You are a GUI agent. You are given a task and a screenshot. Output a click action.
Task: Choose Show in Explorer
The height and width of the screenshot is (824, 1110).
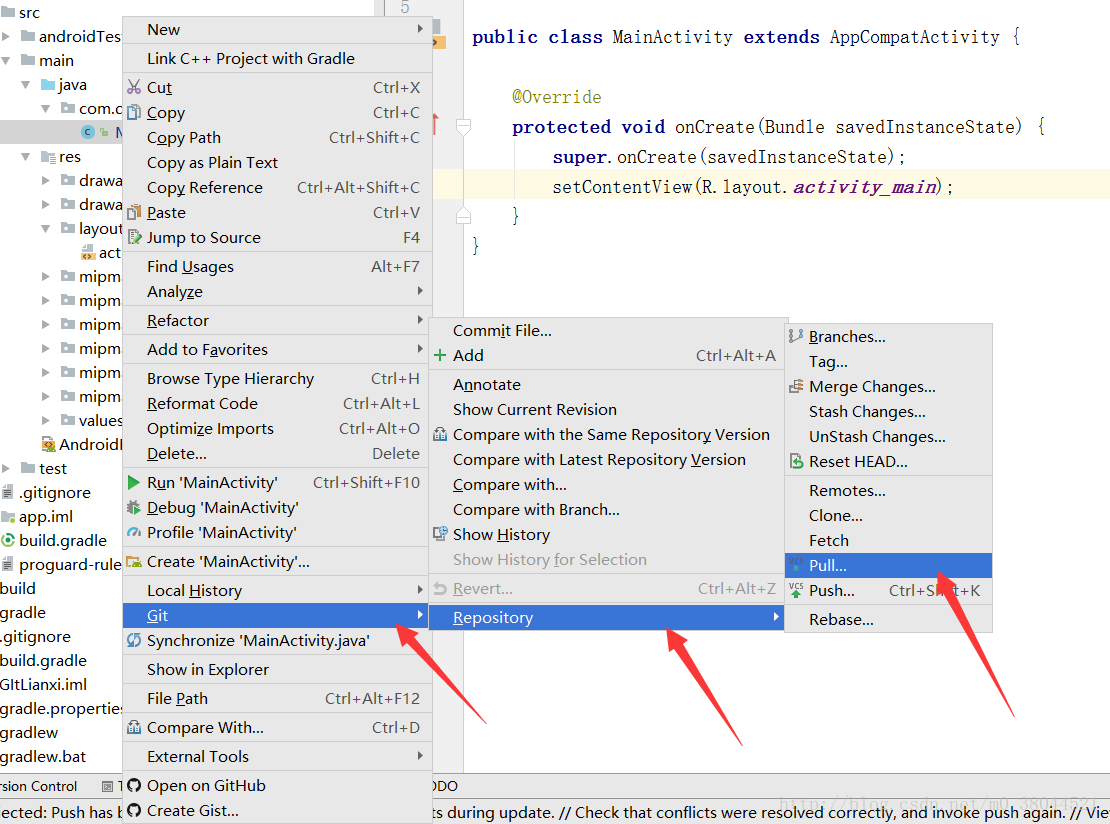[277, 670]
